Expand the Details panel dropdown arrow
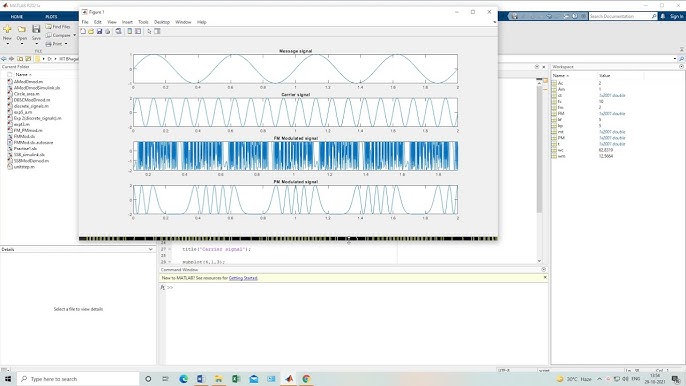 [150, 249]
